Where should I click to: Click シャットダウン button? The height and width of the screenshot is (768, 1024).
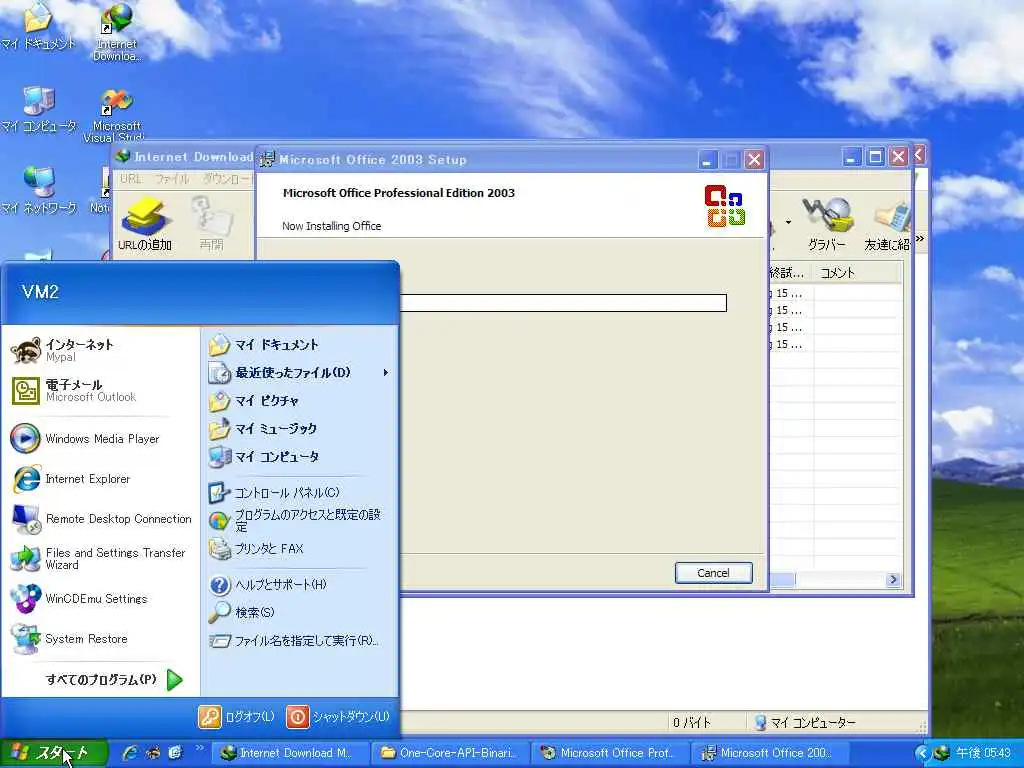point(338,716)
